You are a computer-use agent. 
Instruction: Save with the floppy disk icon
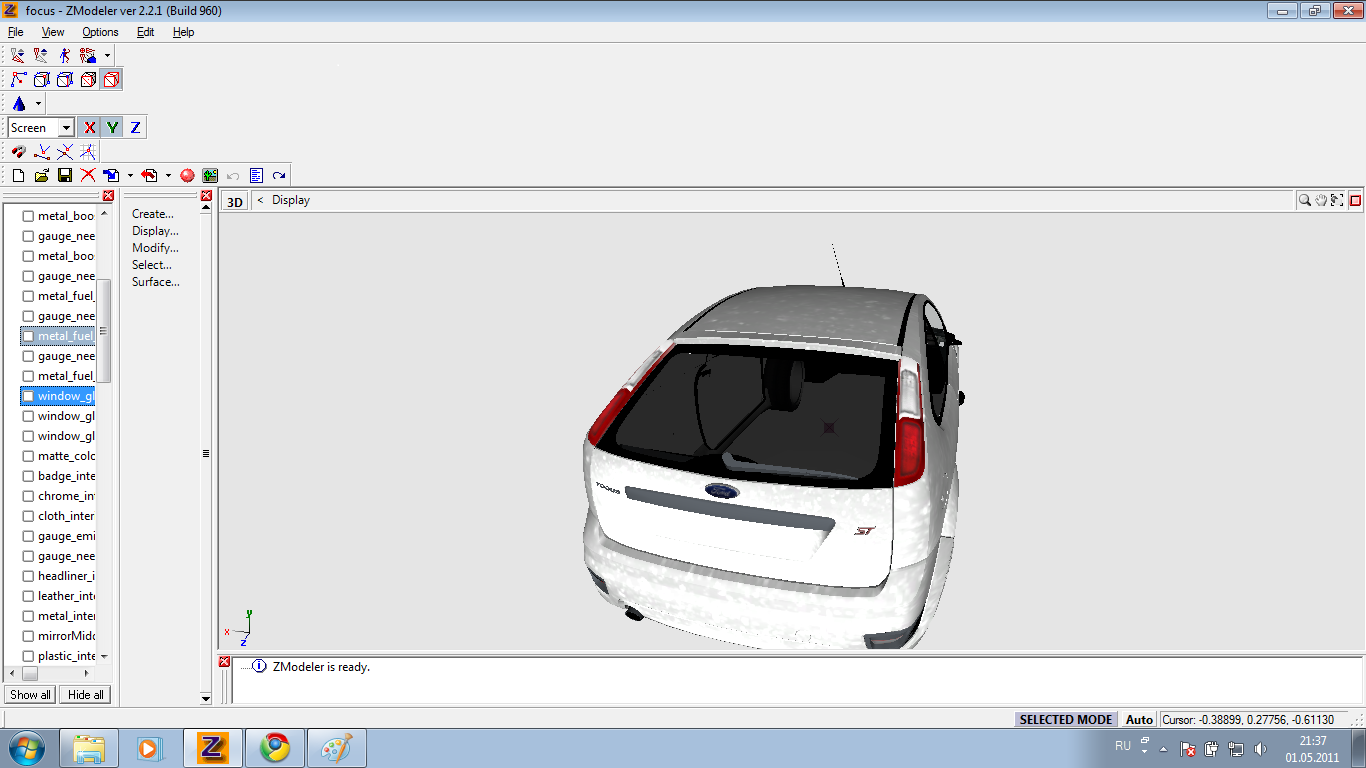pyautogui.click(x=64, y=175)
